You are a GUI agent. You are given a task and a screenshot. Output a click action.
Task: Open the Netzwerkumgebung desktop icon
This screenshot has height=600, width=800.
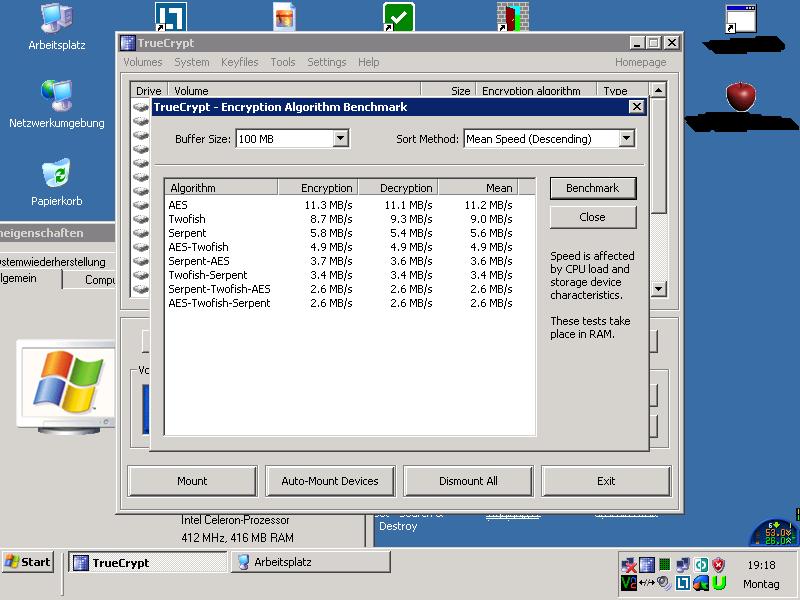pyautogui.click(x=57, y=105)
